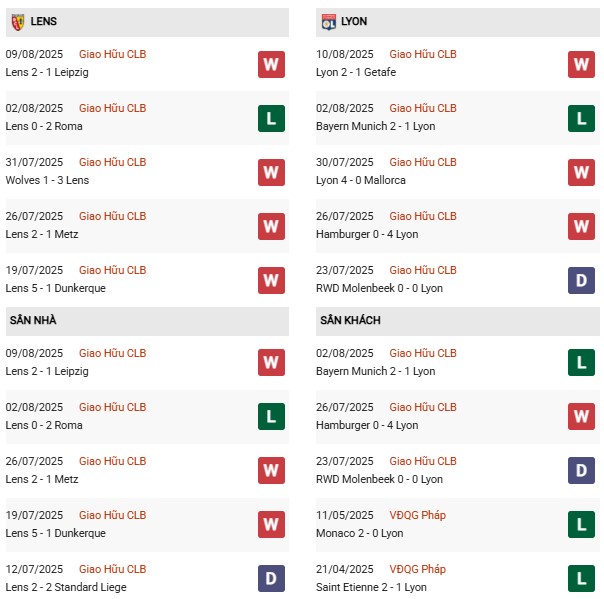Select the SÂN KHÁCH section header

[350, 320]
